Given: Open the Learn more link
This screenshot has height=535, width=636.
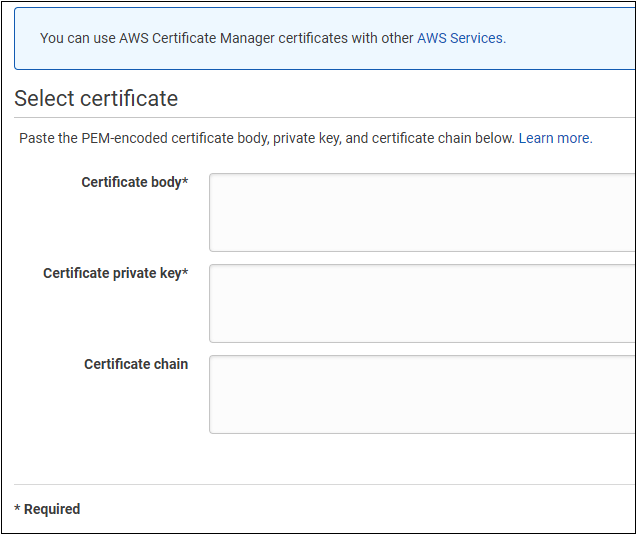Looking at the screenshot, I should point(555,138).
